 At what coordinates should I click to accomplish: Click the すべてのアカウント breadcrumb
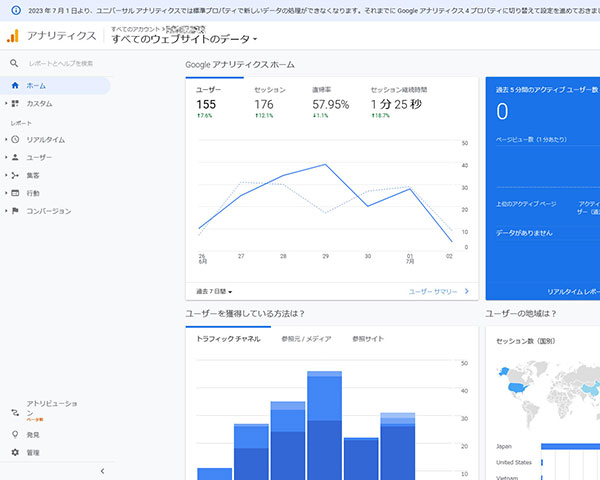pyautogui.click(x=135, y=29)
